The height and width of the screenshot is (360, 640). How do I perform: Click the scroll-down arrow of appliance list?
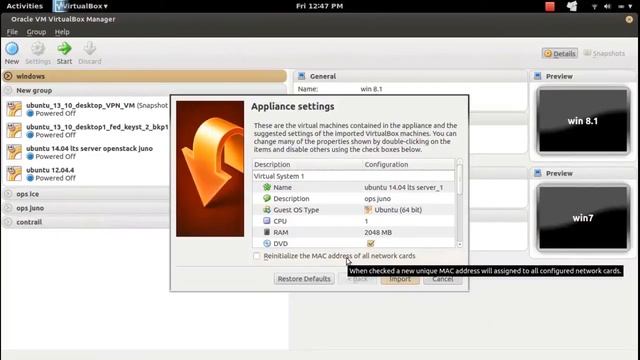pos(460,244)
